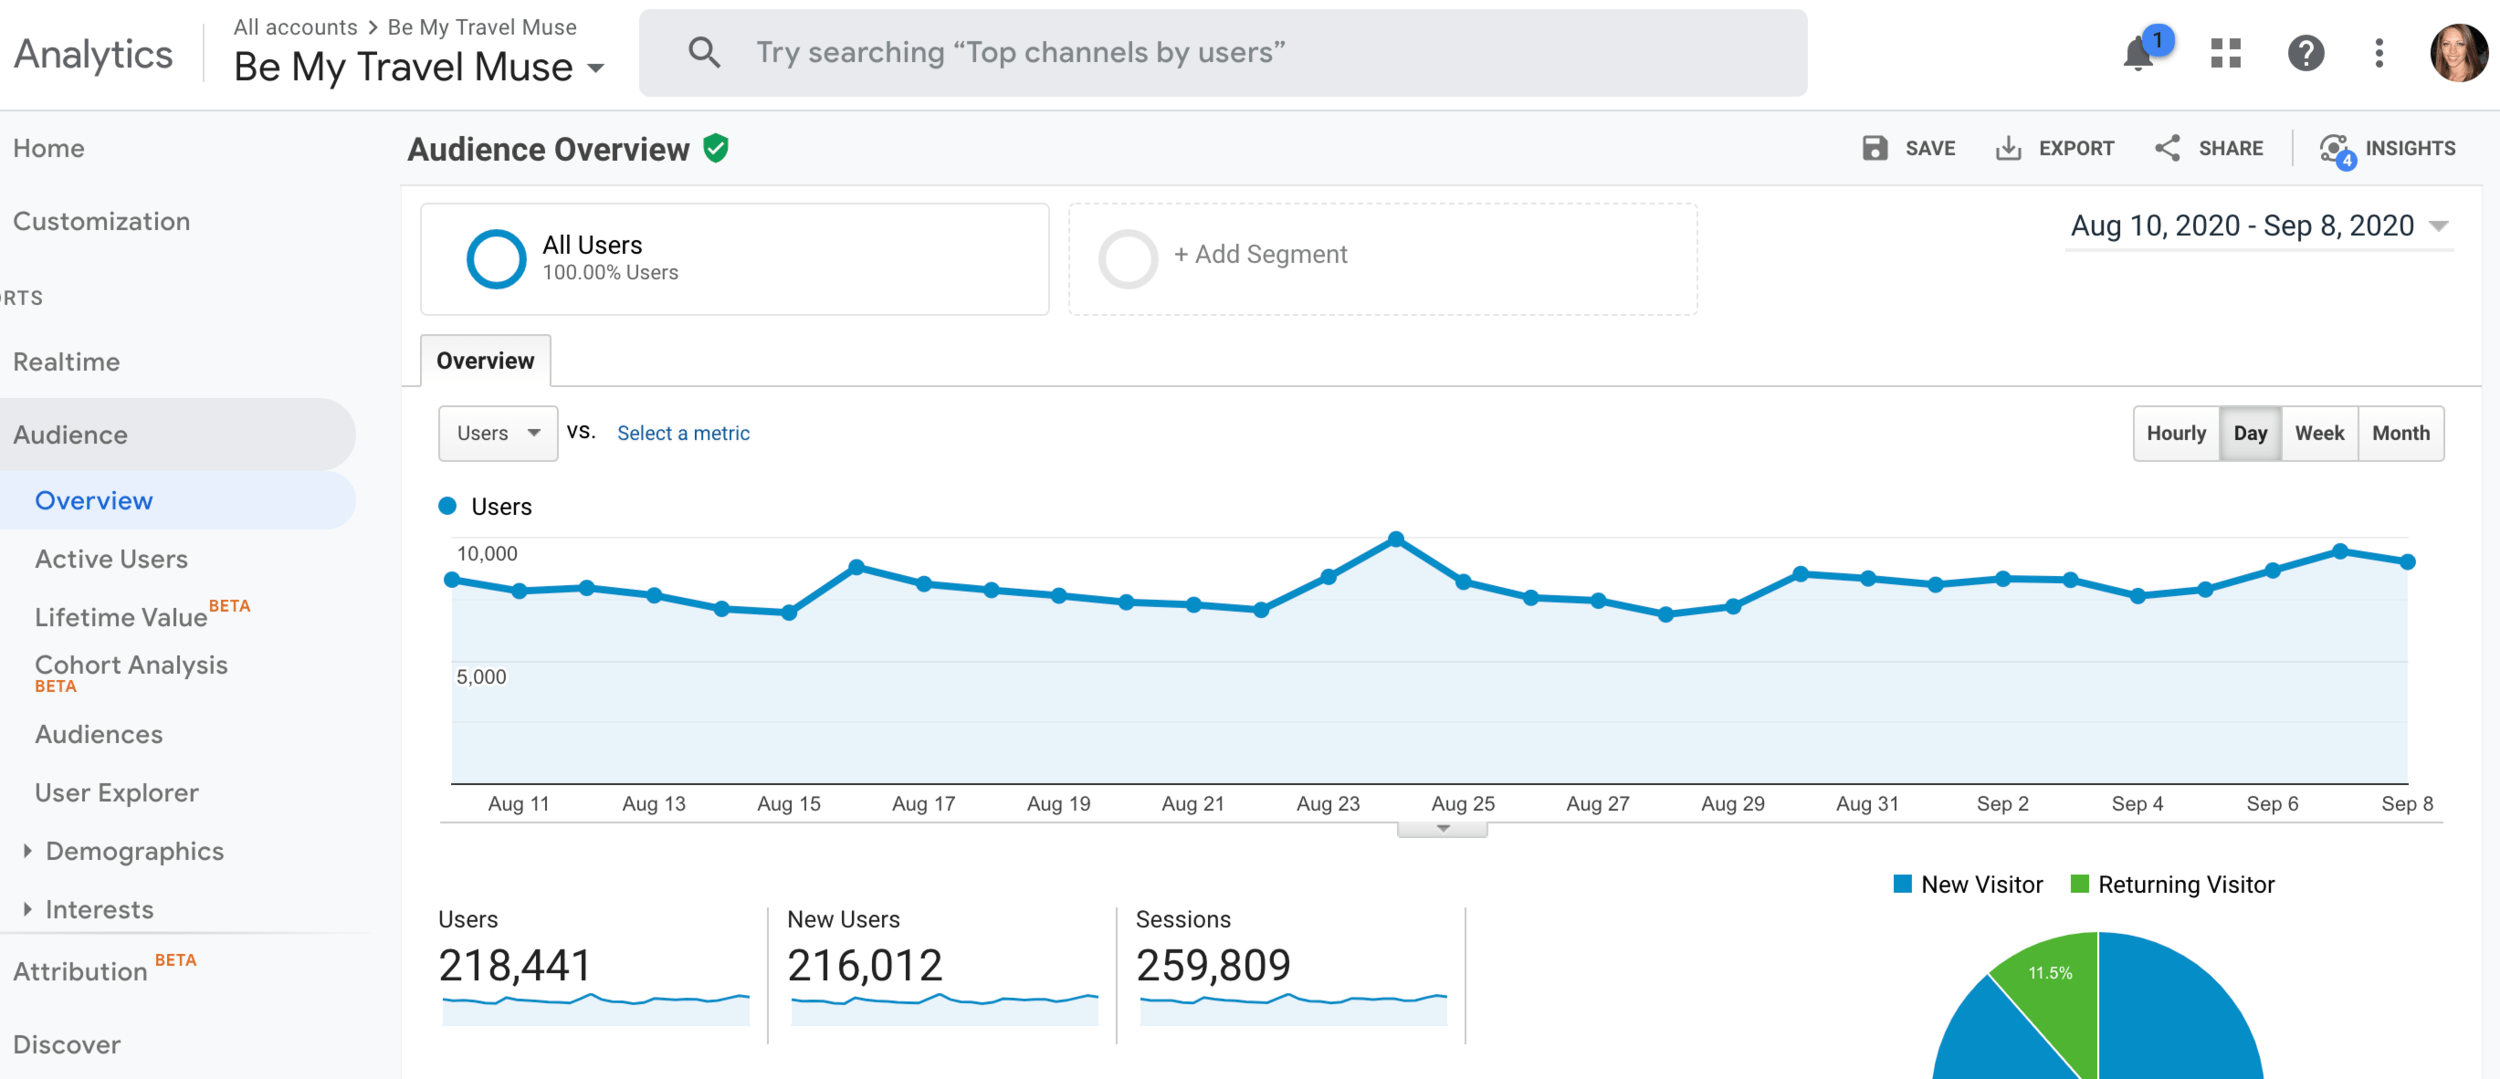Click the Sessions value 259,809
2500x1079 pixels.
[1213, 965]
